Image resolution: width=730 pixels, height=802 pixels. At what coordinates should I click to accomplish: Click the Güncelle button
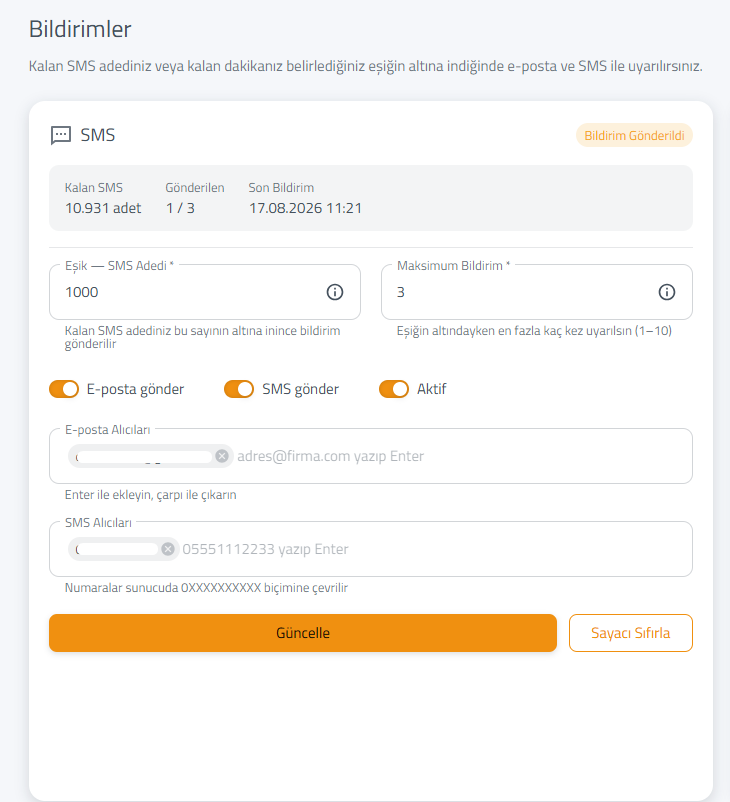[303, 633]
